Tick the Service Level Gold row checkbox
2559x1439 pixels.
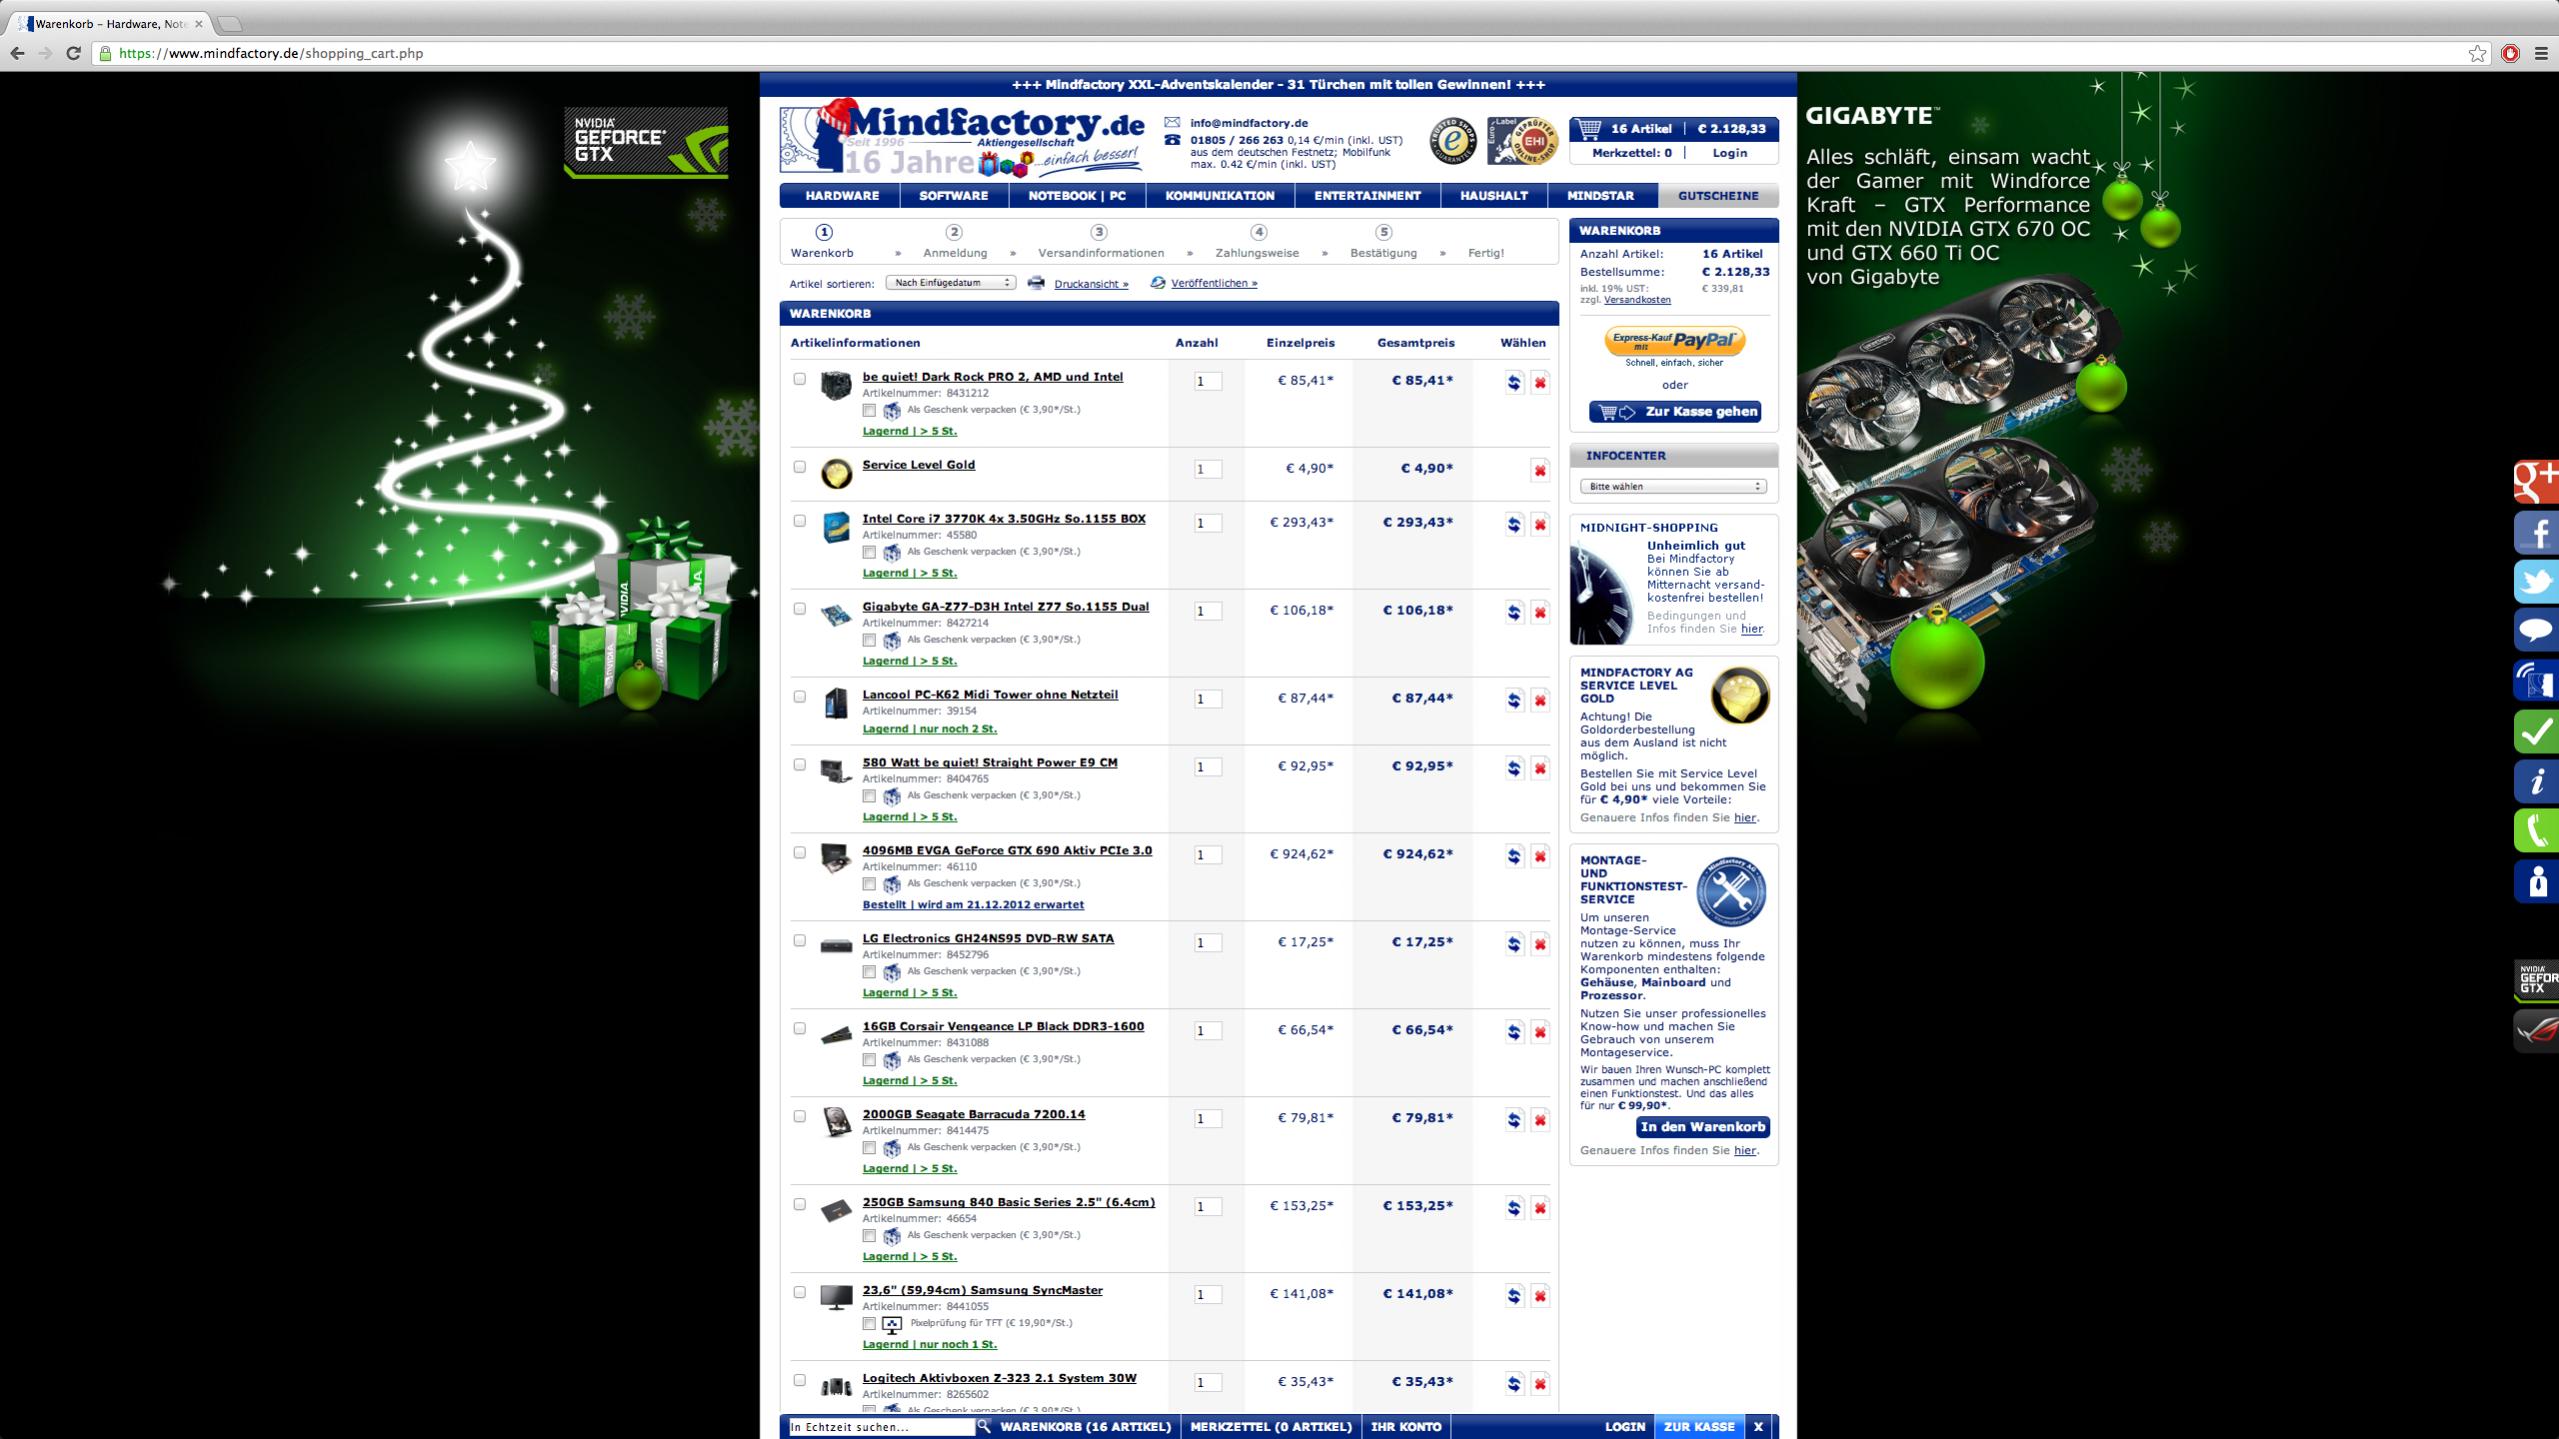point(799,467)
